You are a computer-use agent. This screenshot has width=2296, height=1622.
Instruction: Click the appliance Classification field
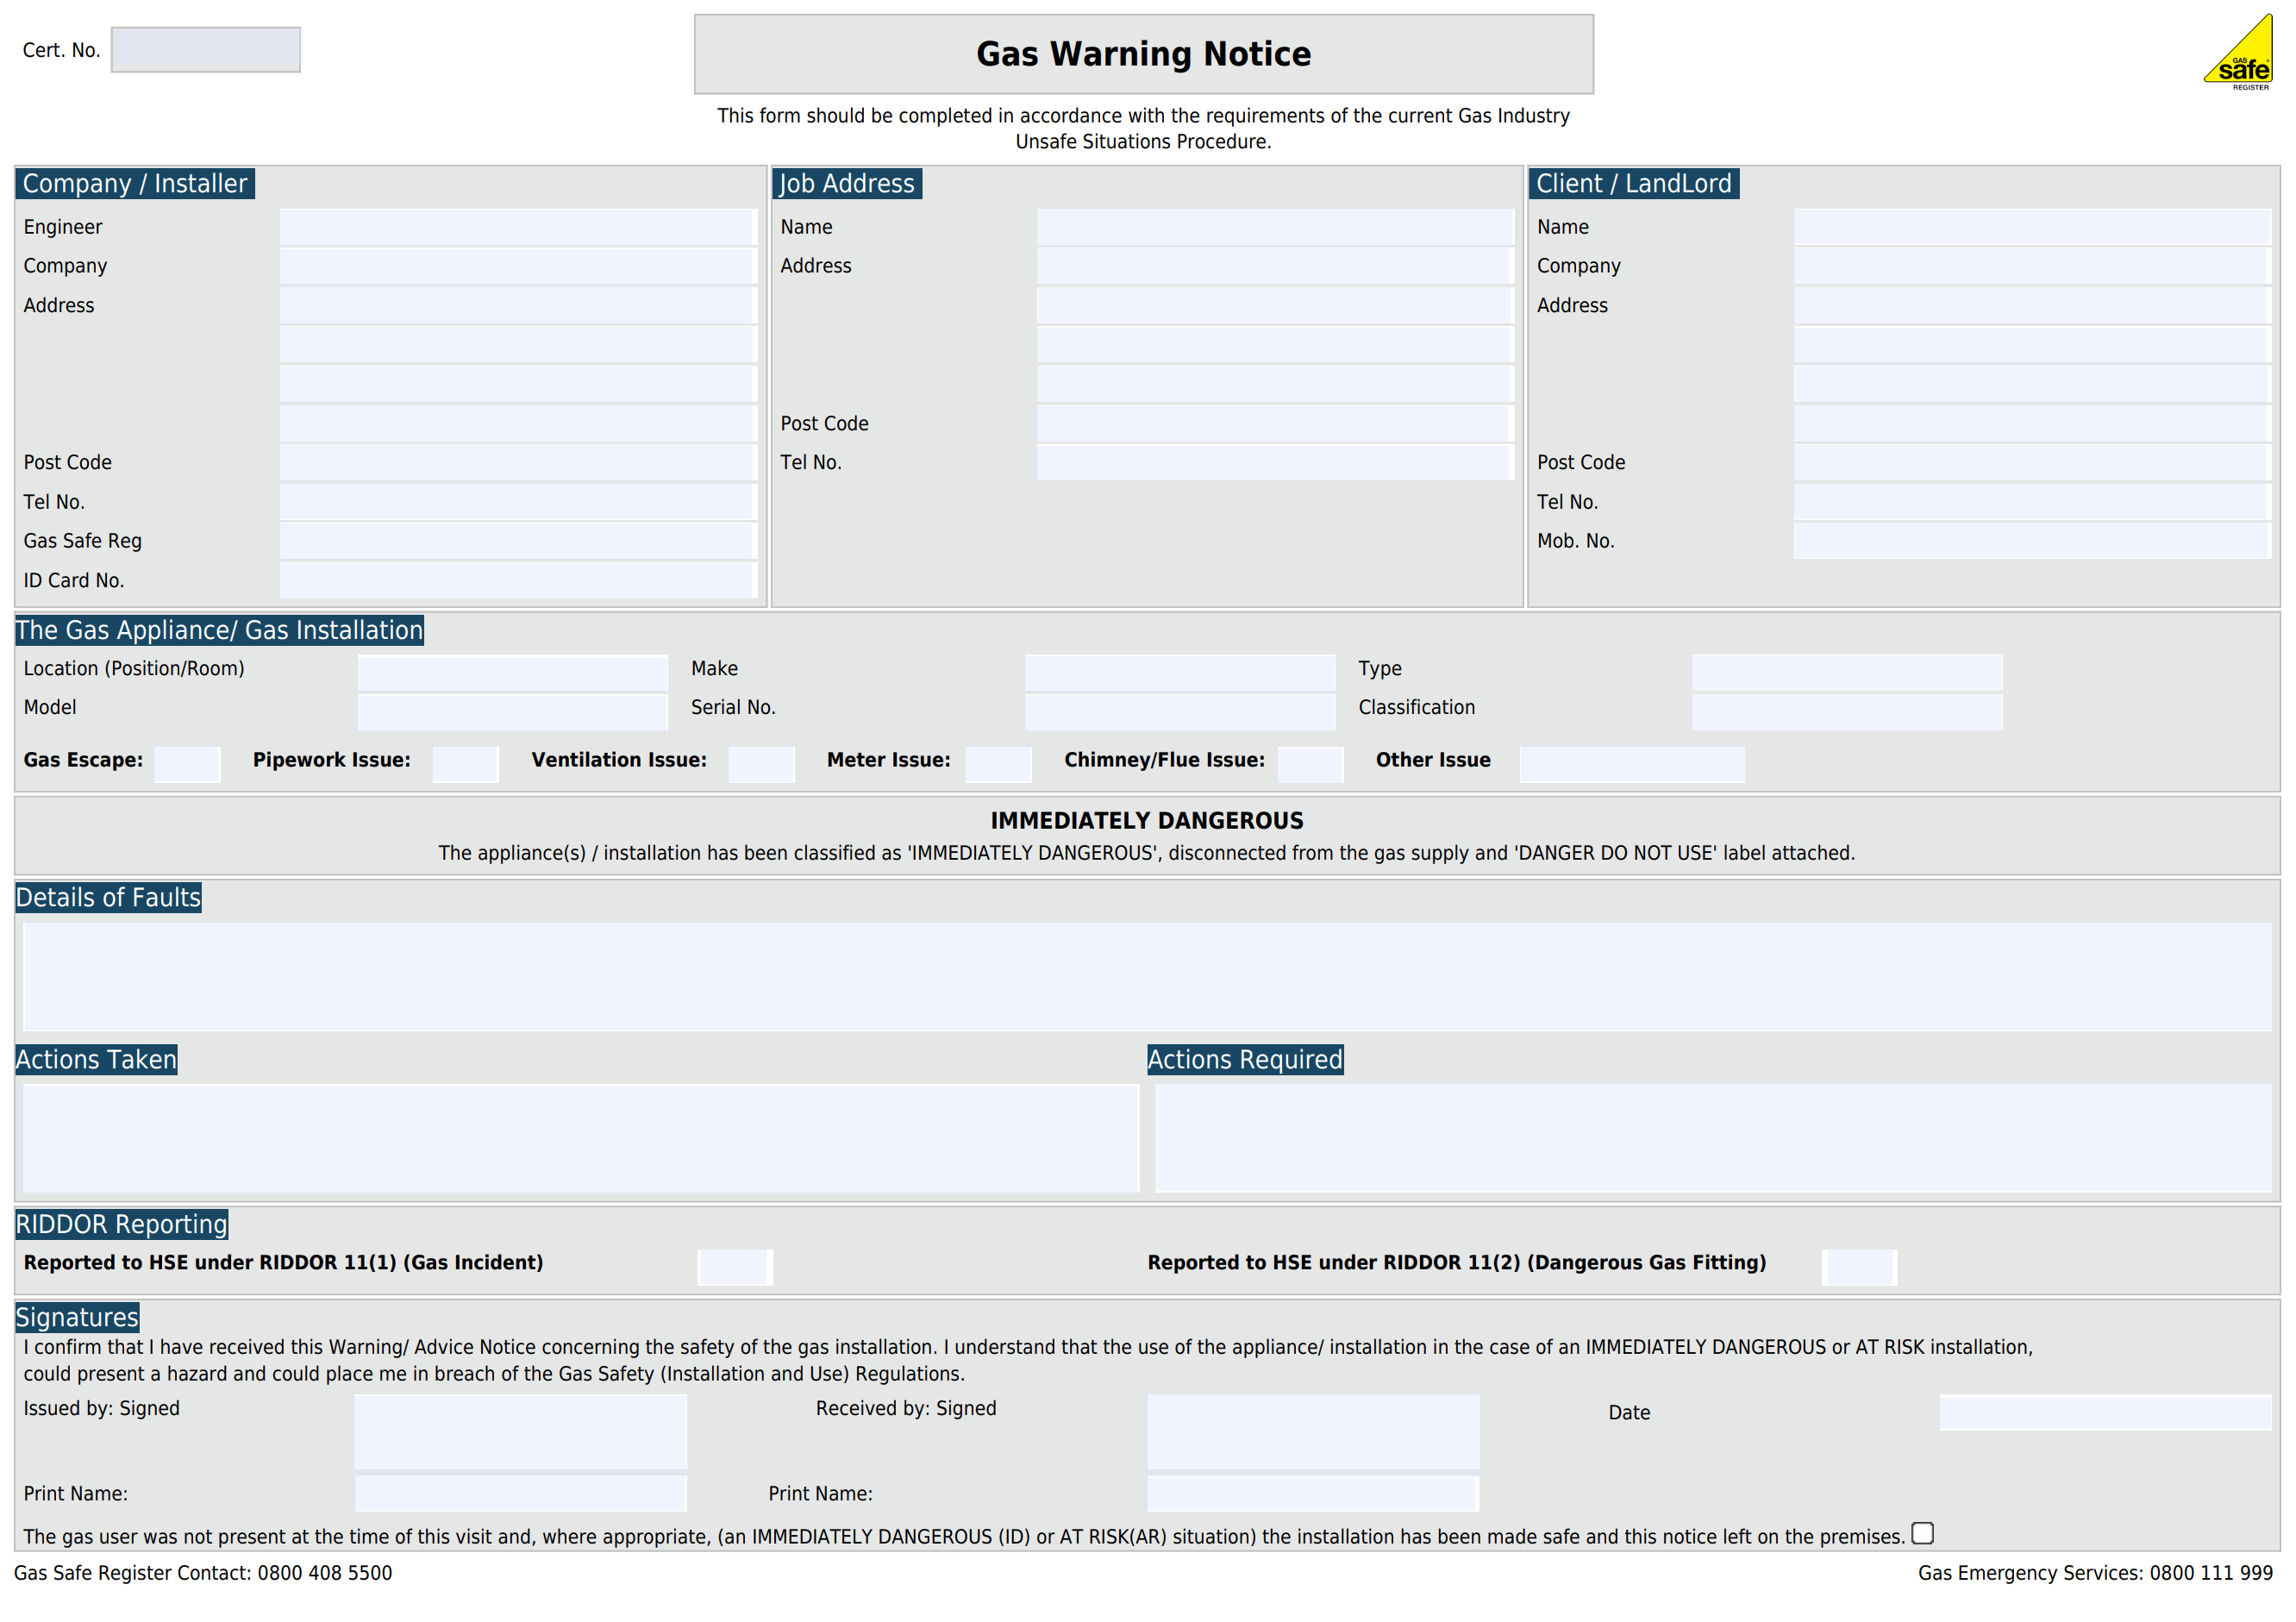click(x=1846, y=711)
